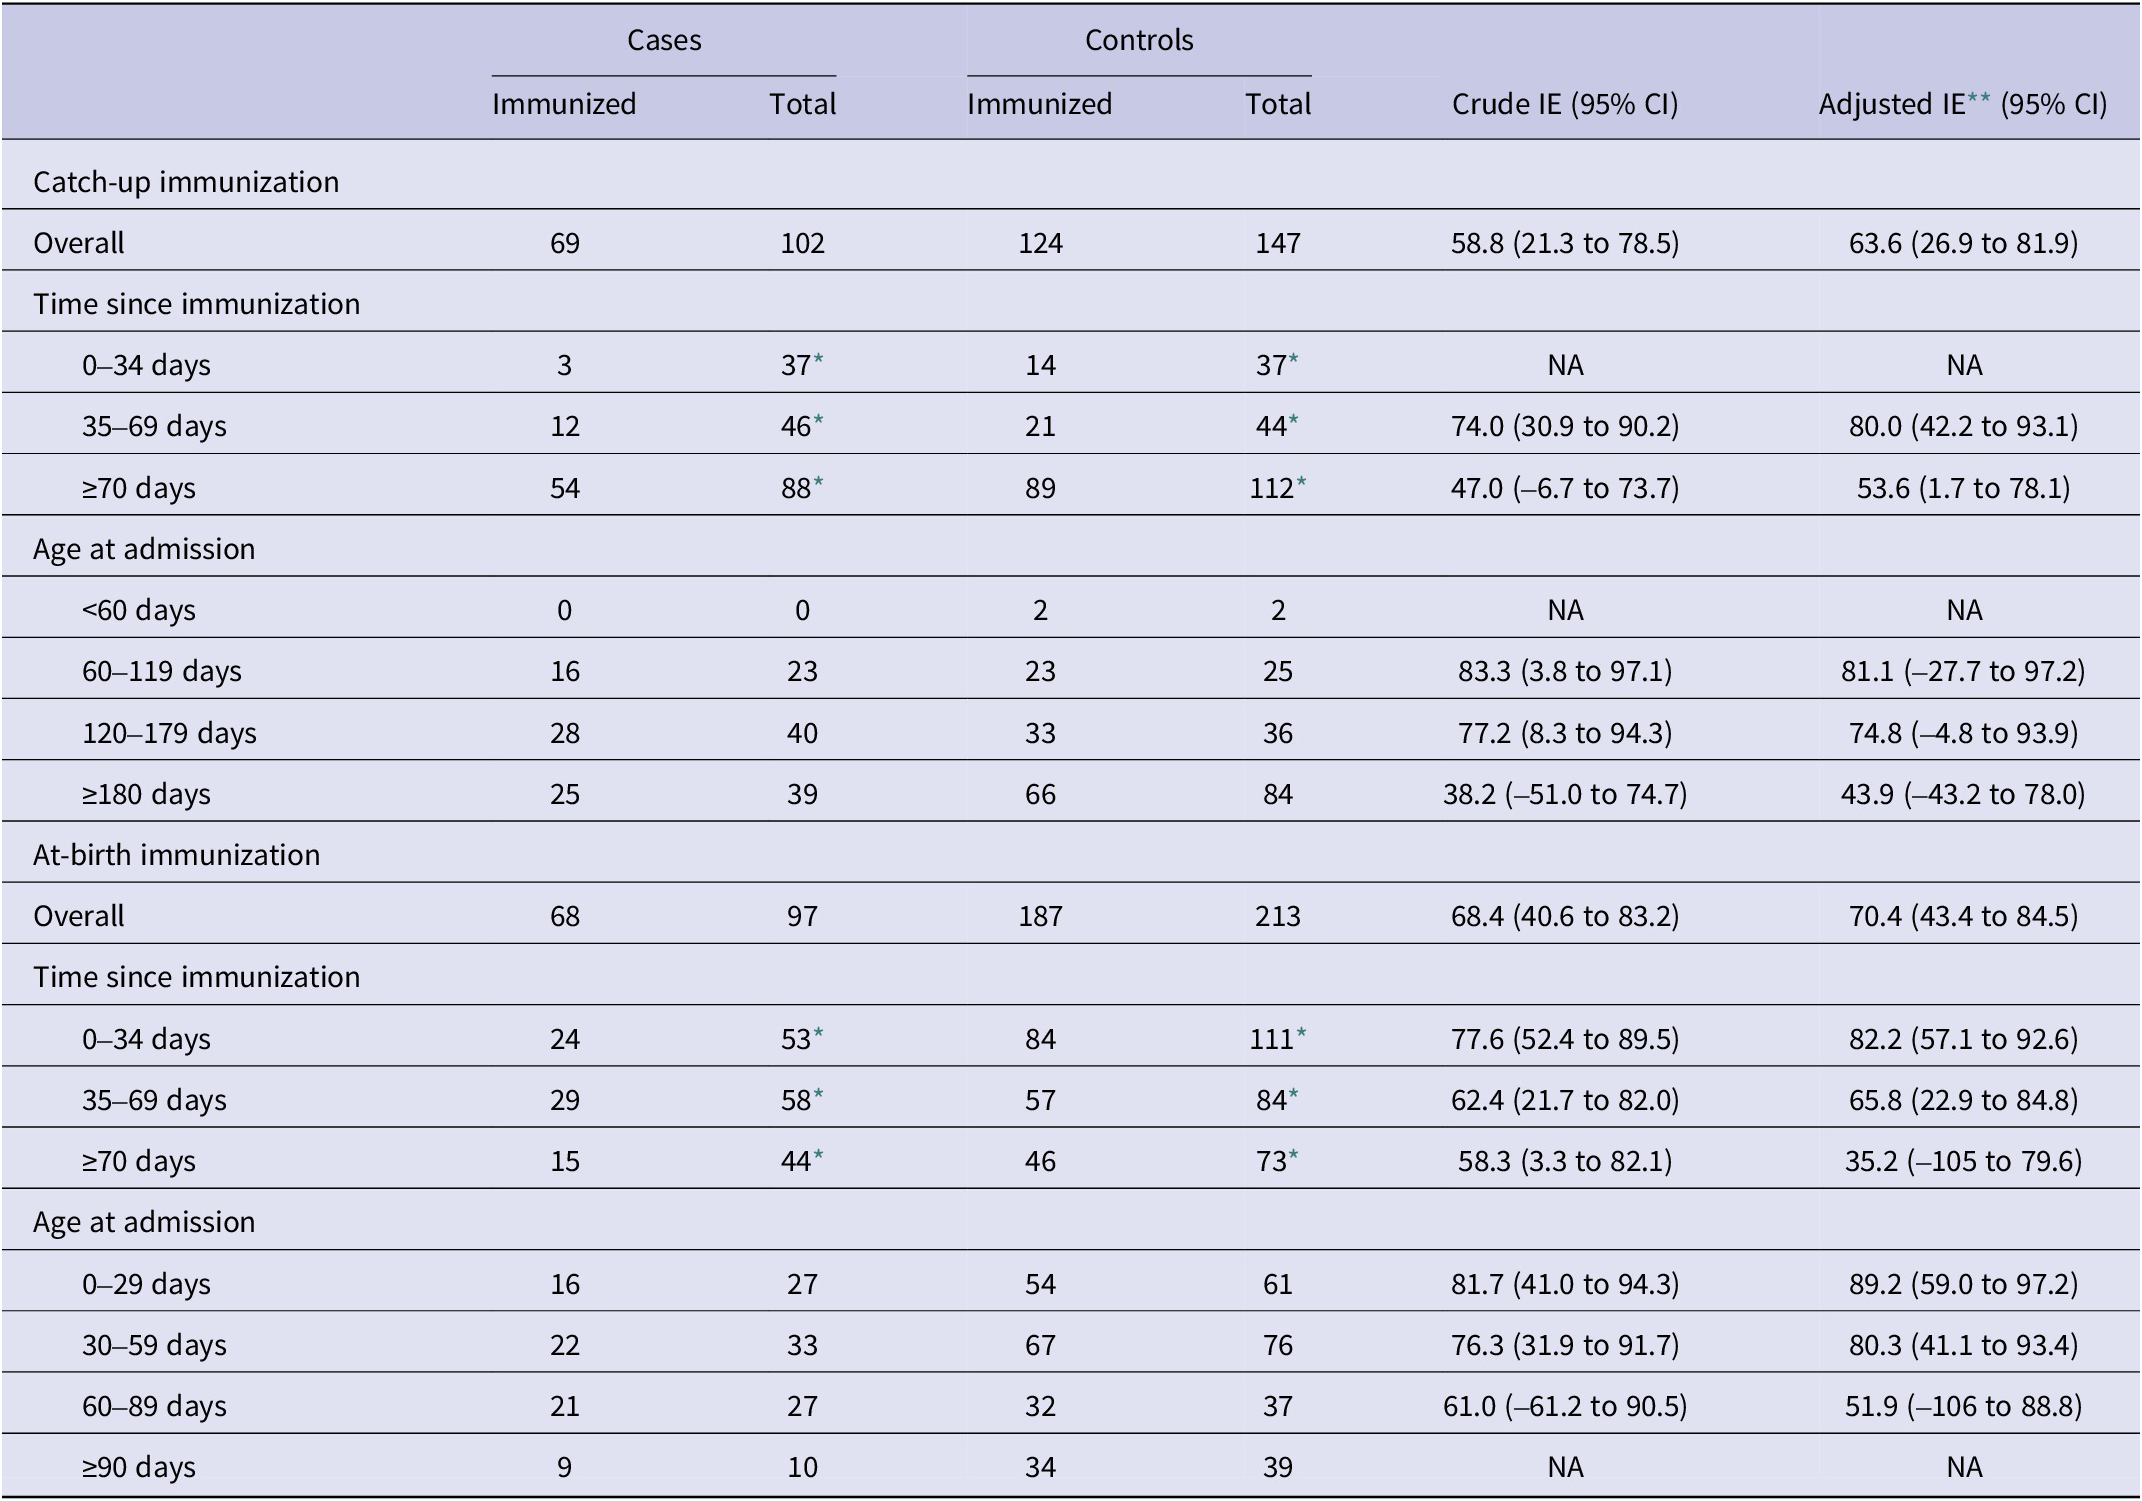Select the Catch-up immunization section heading

coord(186,182)
